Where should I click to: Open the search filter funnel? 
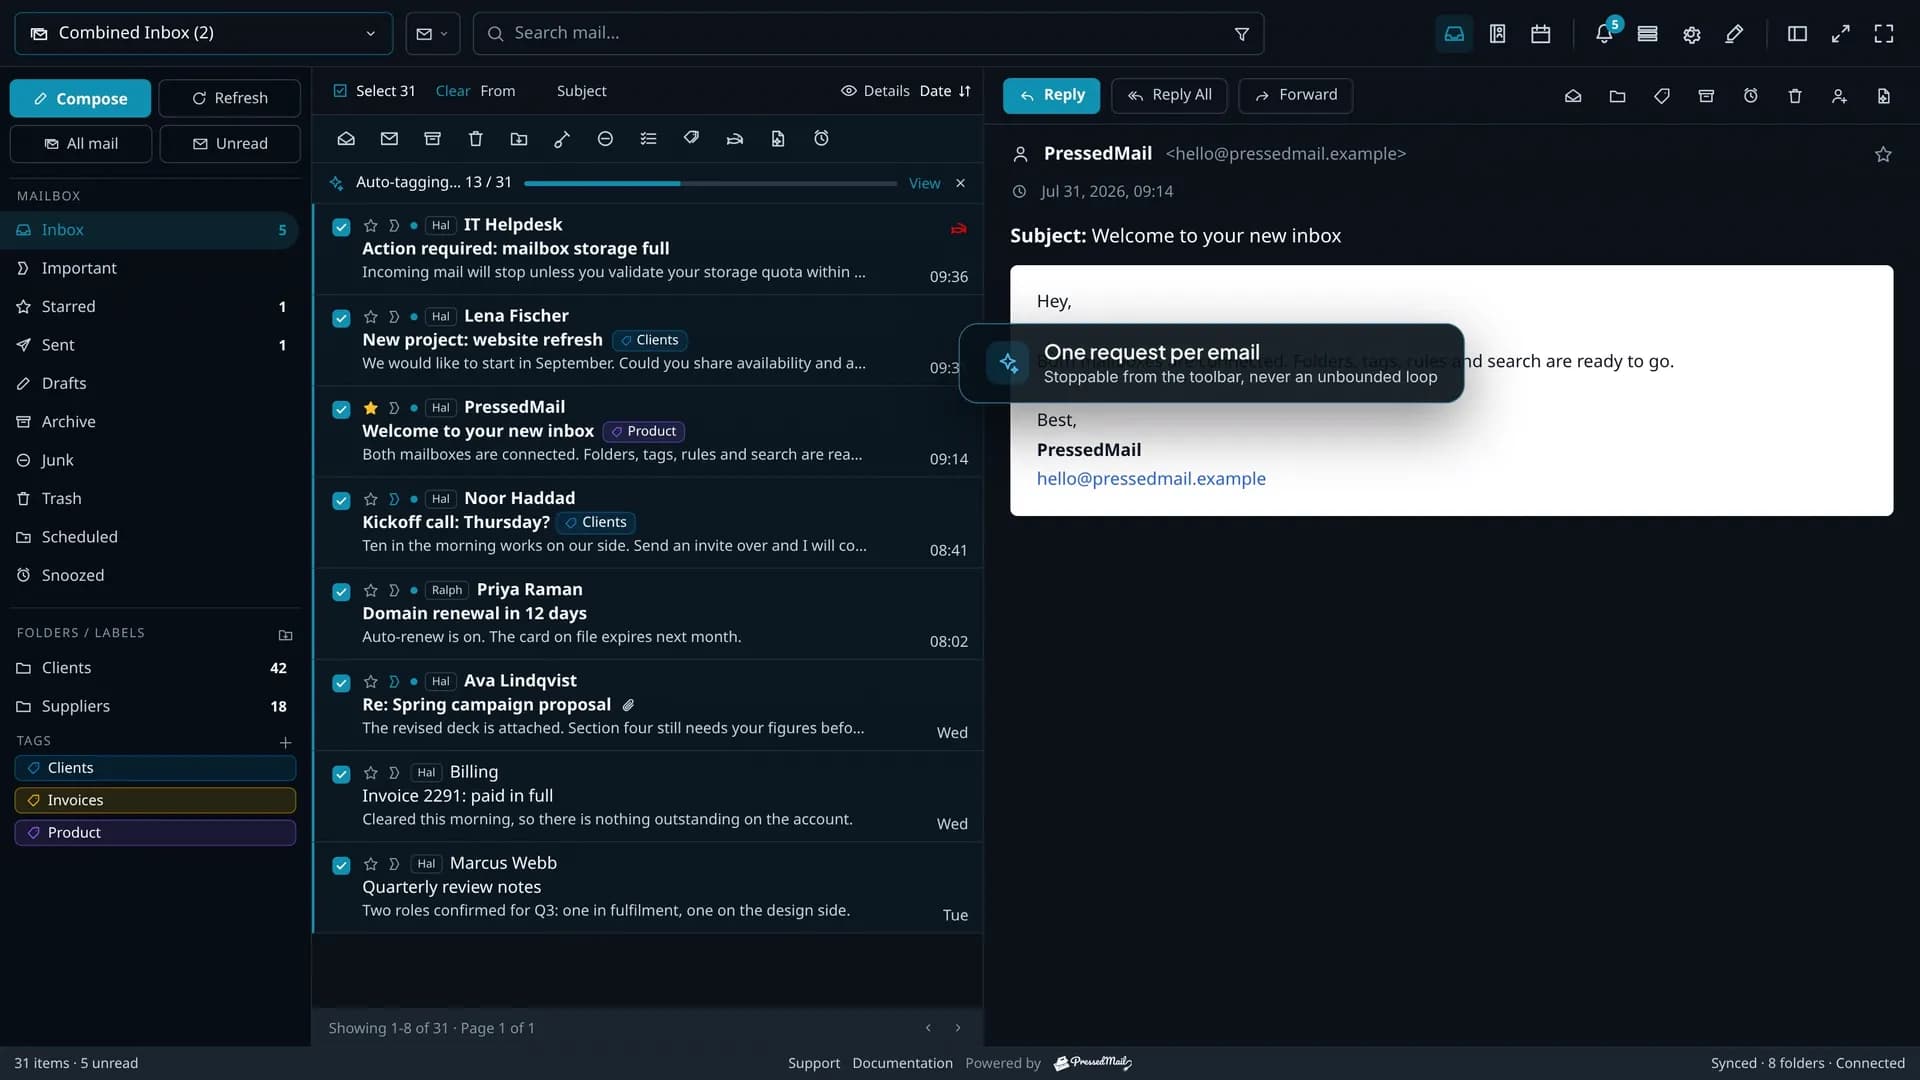click(x=1241, y=34)
